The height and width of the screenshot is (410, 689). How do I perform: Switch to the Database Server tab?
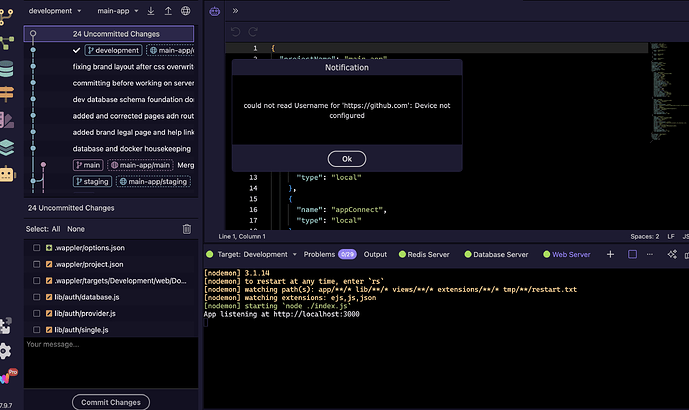pyautogui.click(x=496, y=254)
